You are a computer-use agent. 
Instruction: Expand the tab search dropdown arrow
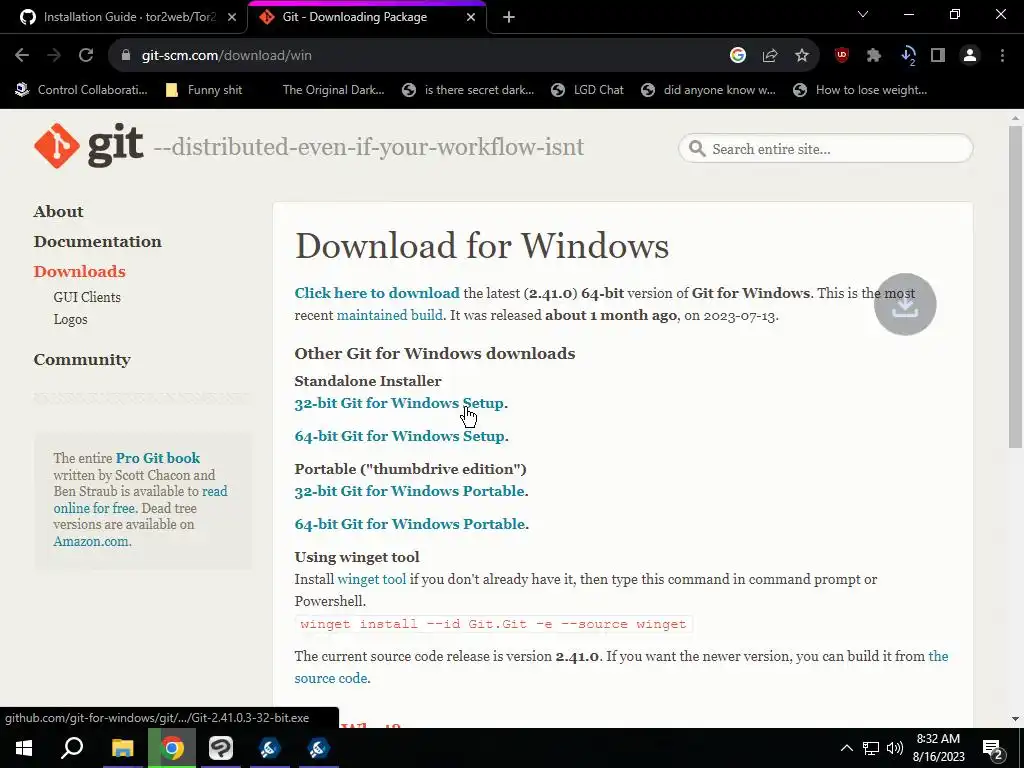tap(863, 14)
